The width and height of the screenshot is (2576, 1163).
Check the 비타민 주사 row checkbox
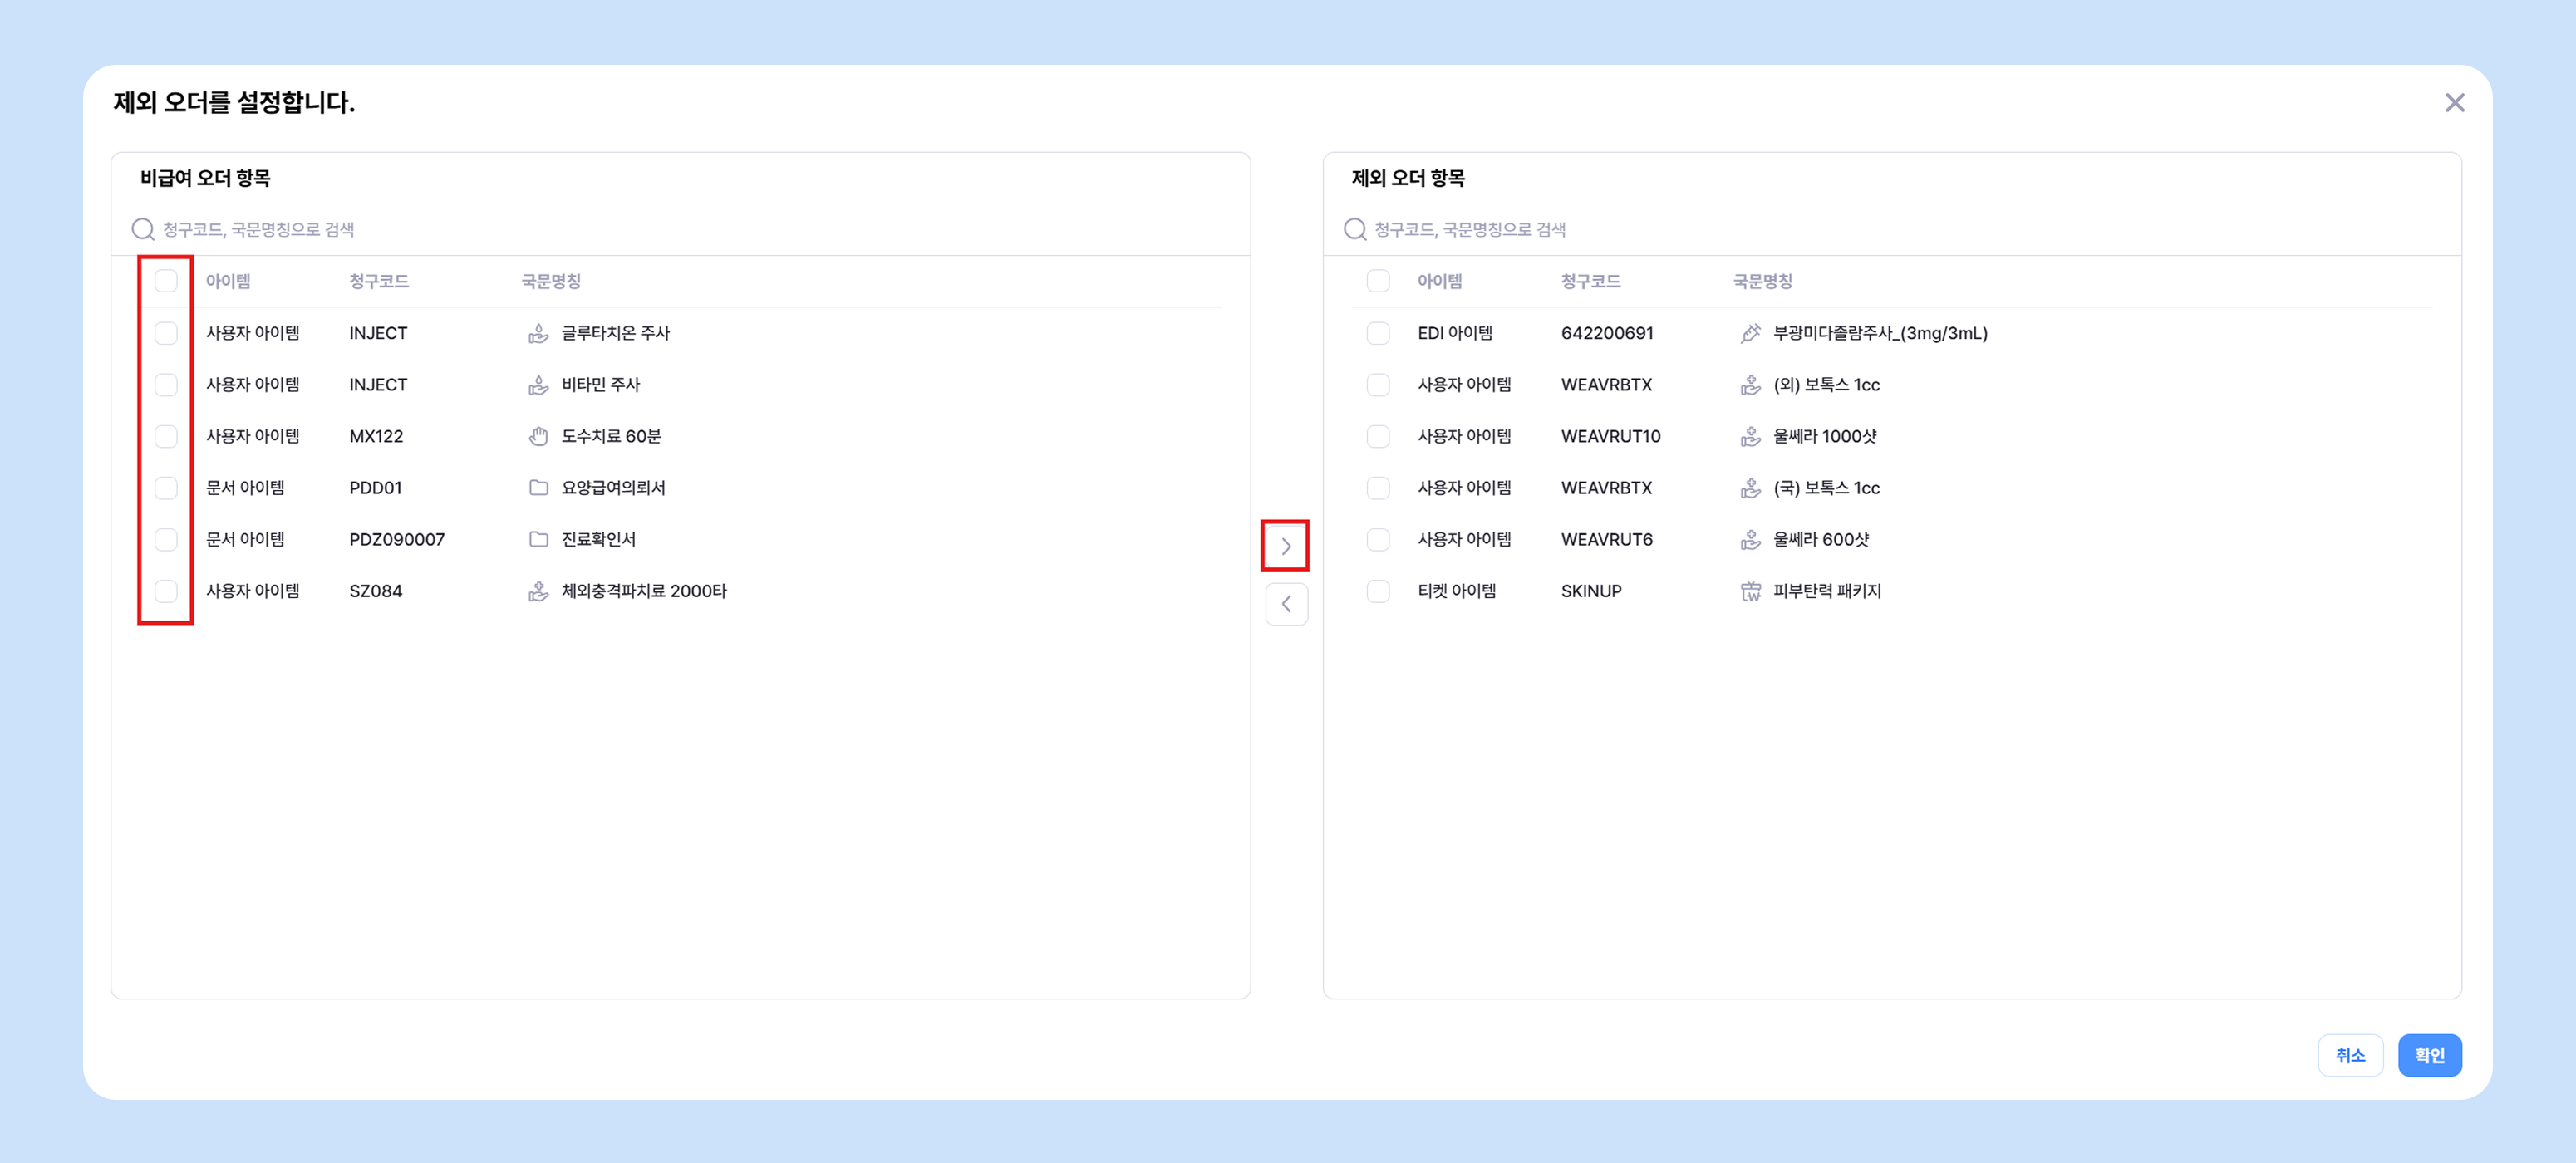pos(166,385)
